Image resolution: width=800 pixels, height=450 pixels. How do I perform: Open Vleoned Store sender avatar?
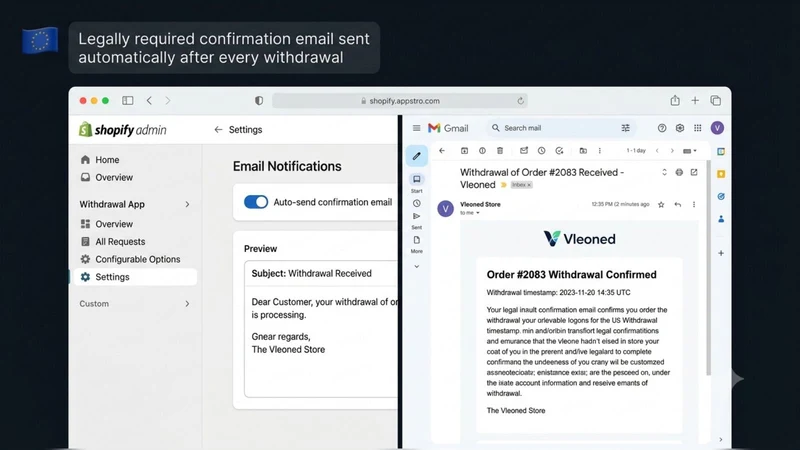coord(445,208)
